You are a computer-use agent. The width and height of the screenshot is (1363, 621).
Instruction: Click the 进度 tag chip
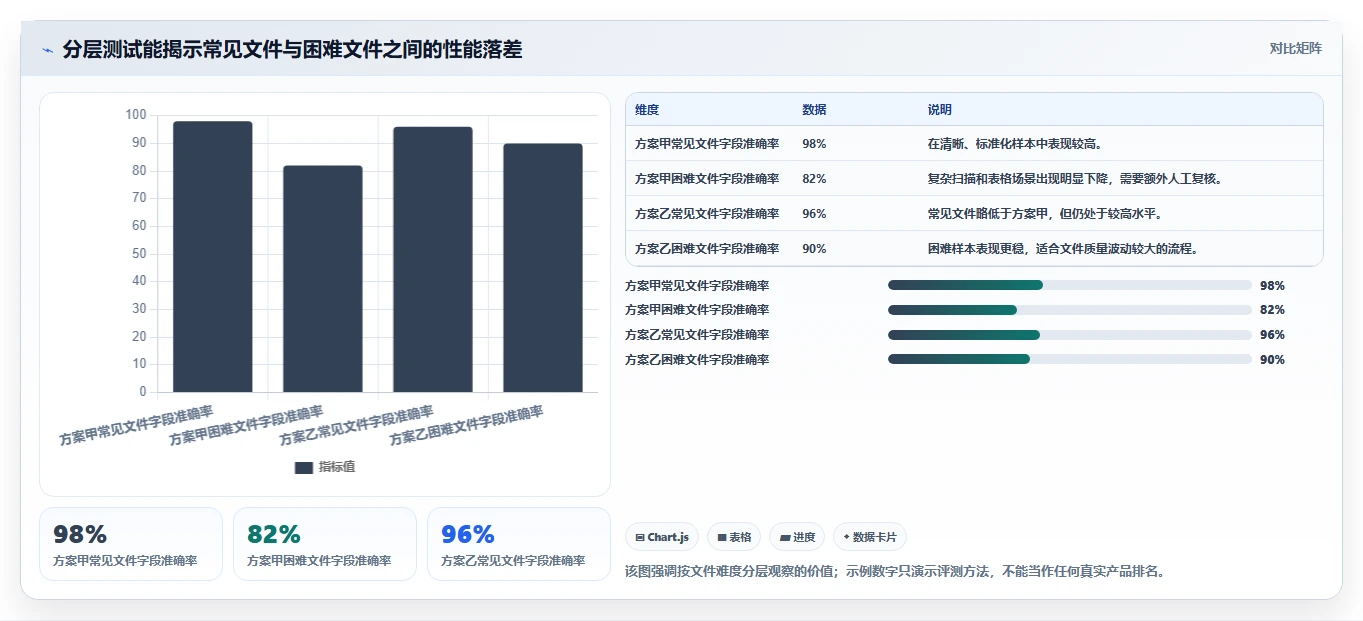[x=797, y=537]
